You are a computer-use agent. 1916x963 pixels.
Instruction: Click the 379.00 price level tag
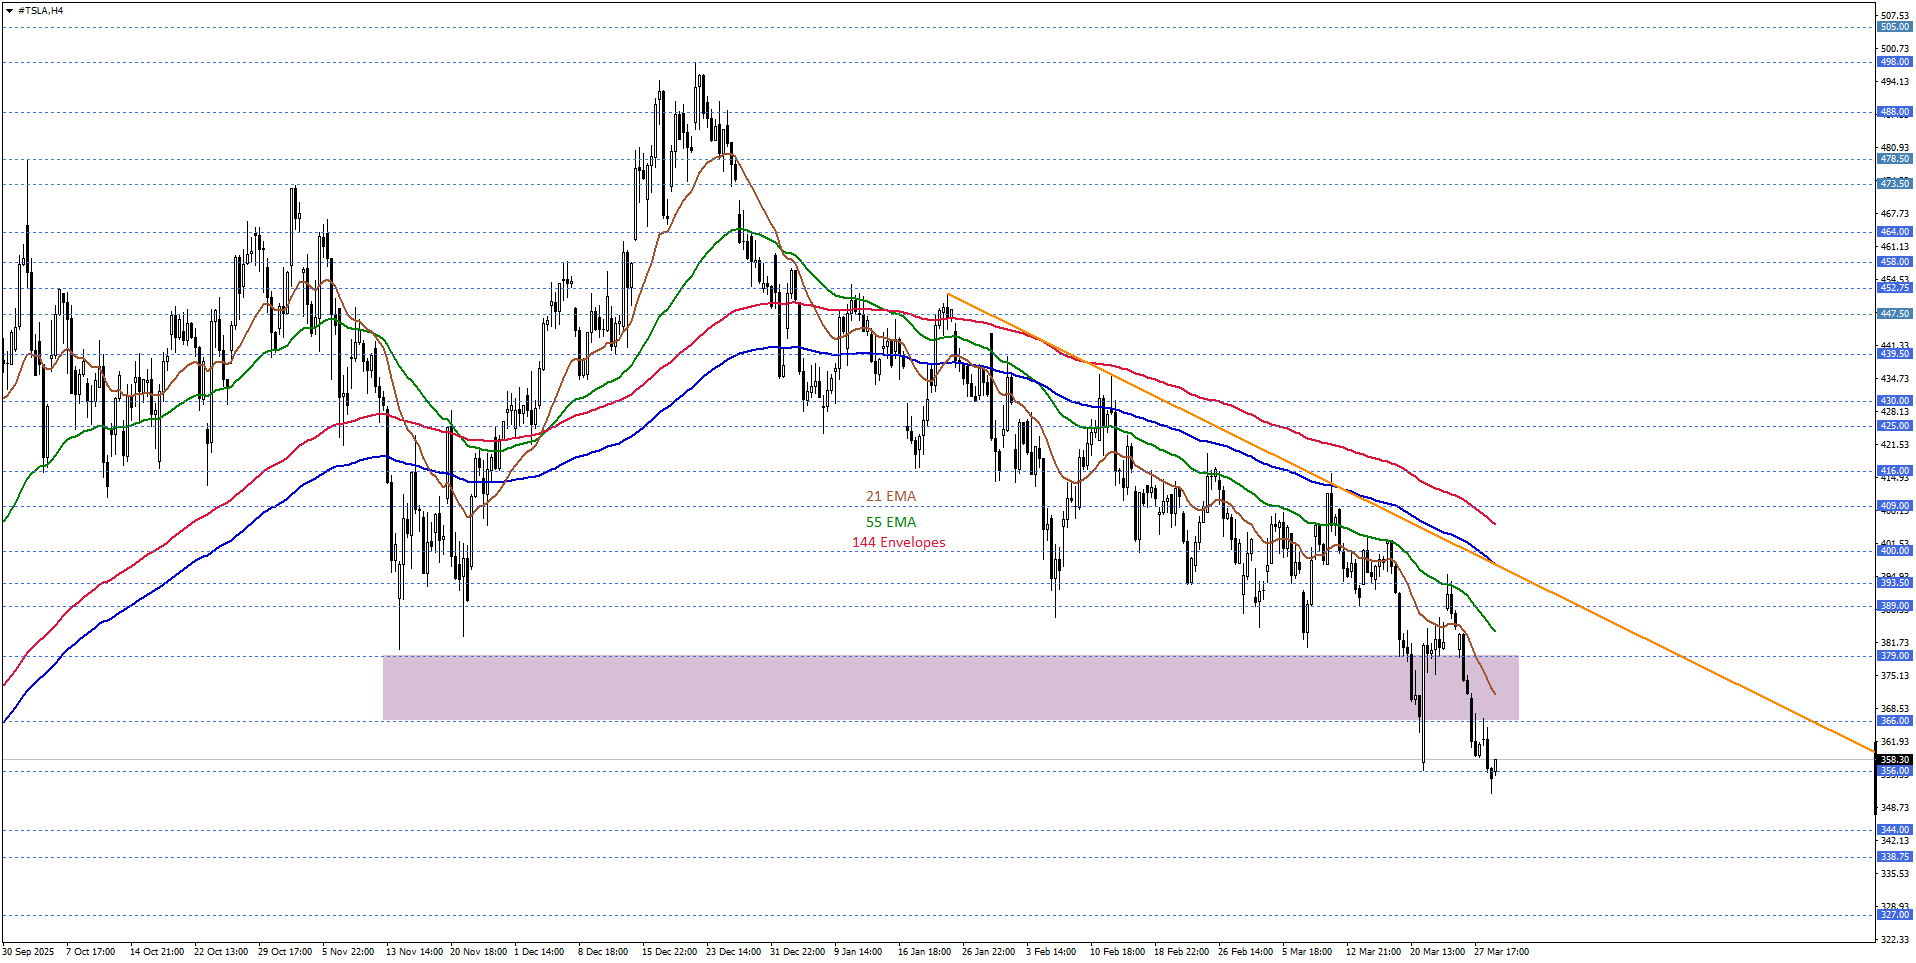pyautogui.click(x=1894, y=656)
